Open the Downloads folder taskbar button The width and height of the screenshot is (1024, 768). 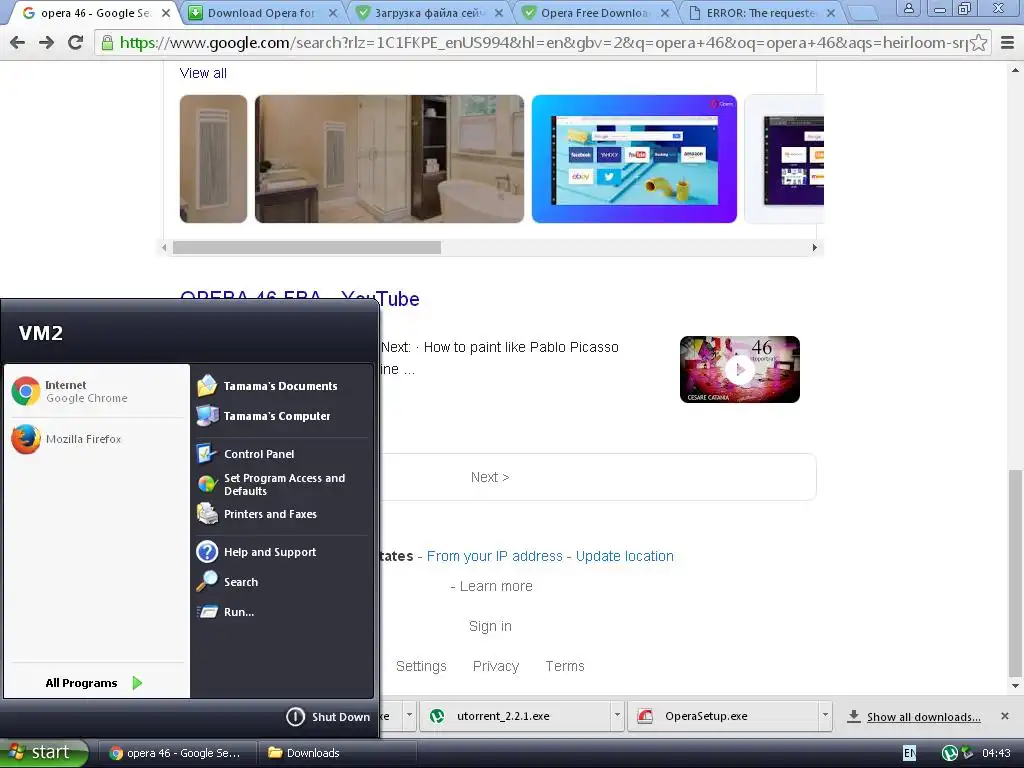click(338, 753)
